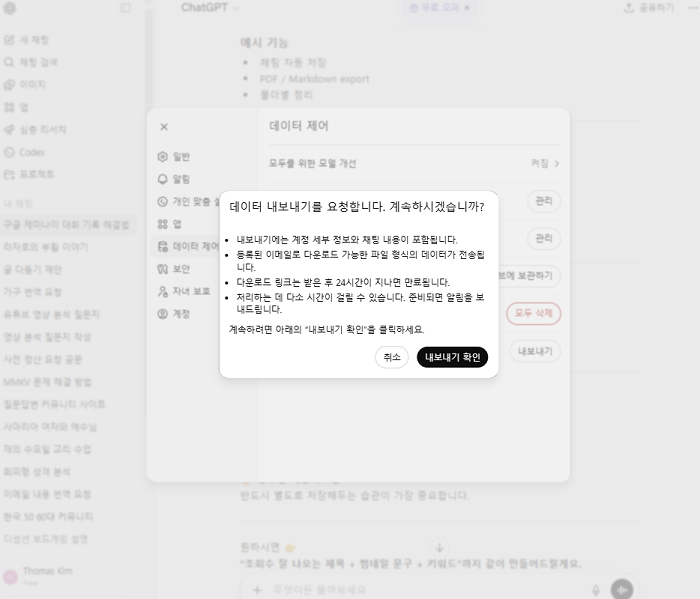Click the 보안 shield icon
The image size is (700, 599).
pos(162,269)
